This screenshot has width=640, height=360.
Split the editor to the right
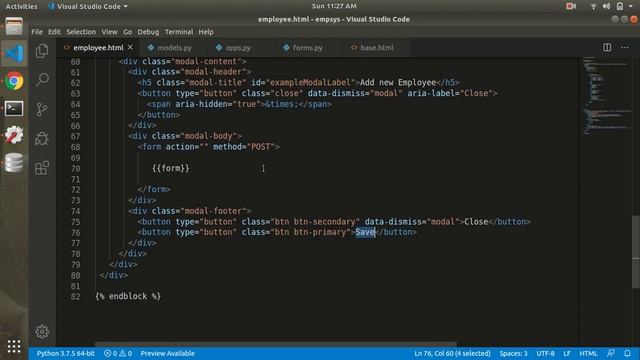pos(607,47)
